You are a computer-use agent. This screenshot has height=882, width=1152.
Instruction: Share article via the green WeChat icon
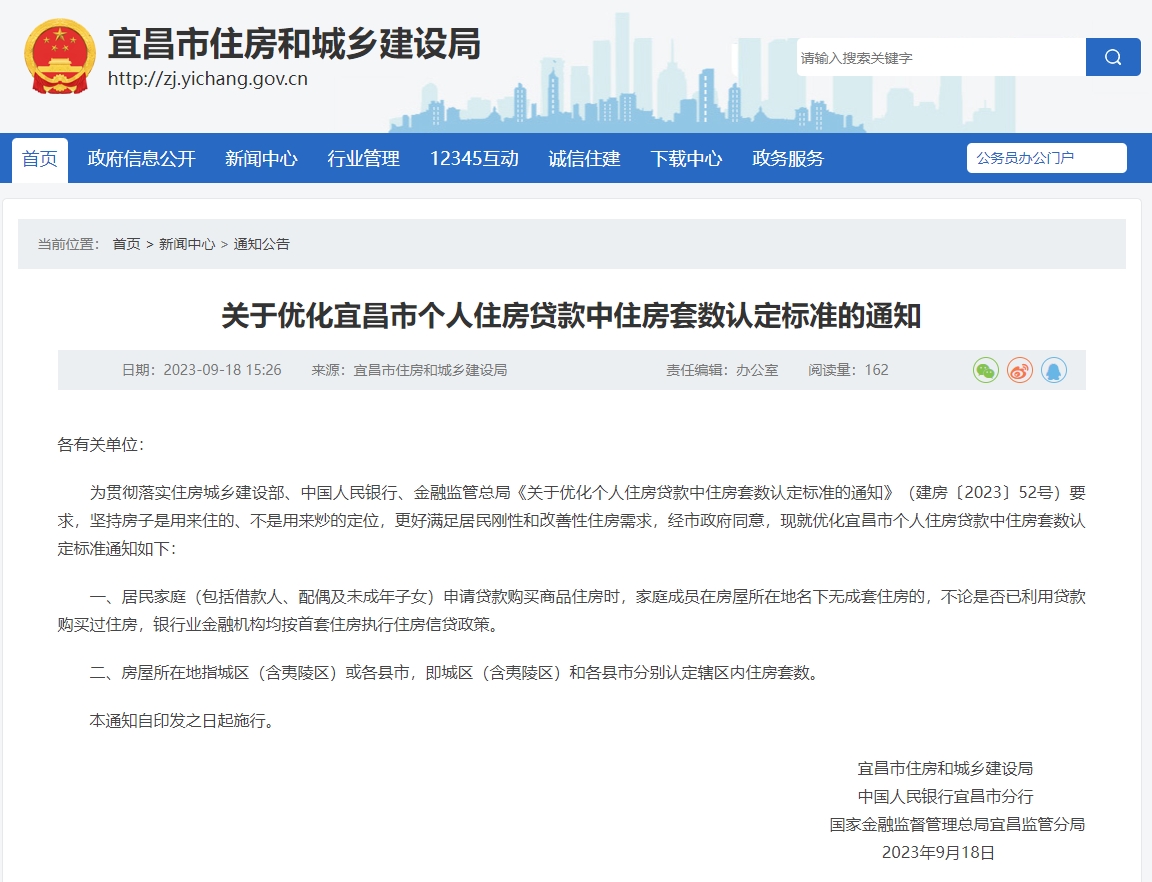[986, 370]
